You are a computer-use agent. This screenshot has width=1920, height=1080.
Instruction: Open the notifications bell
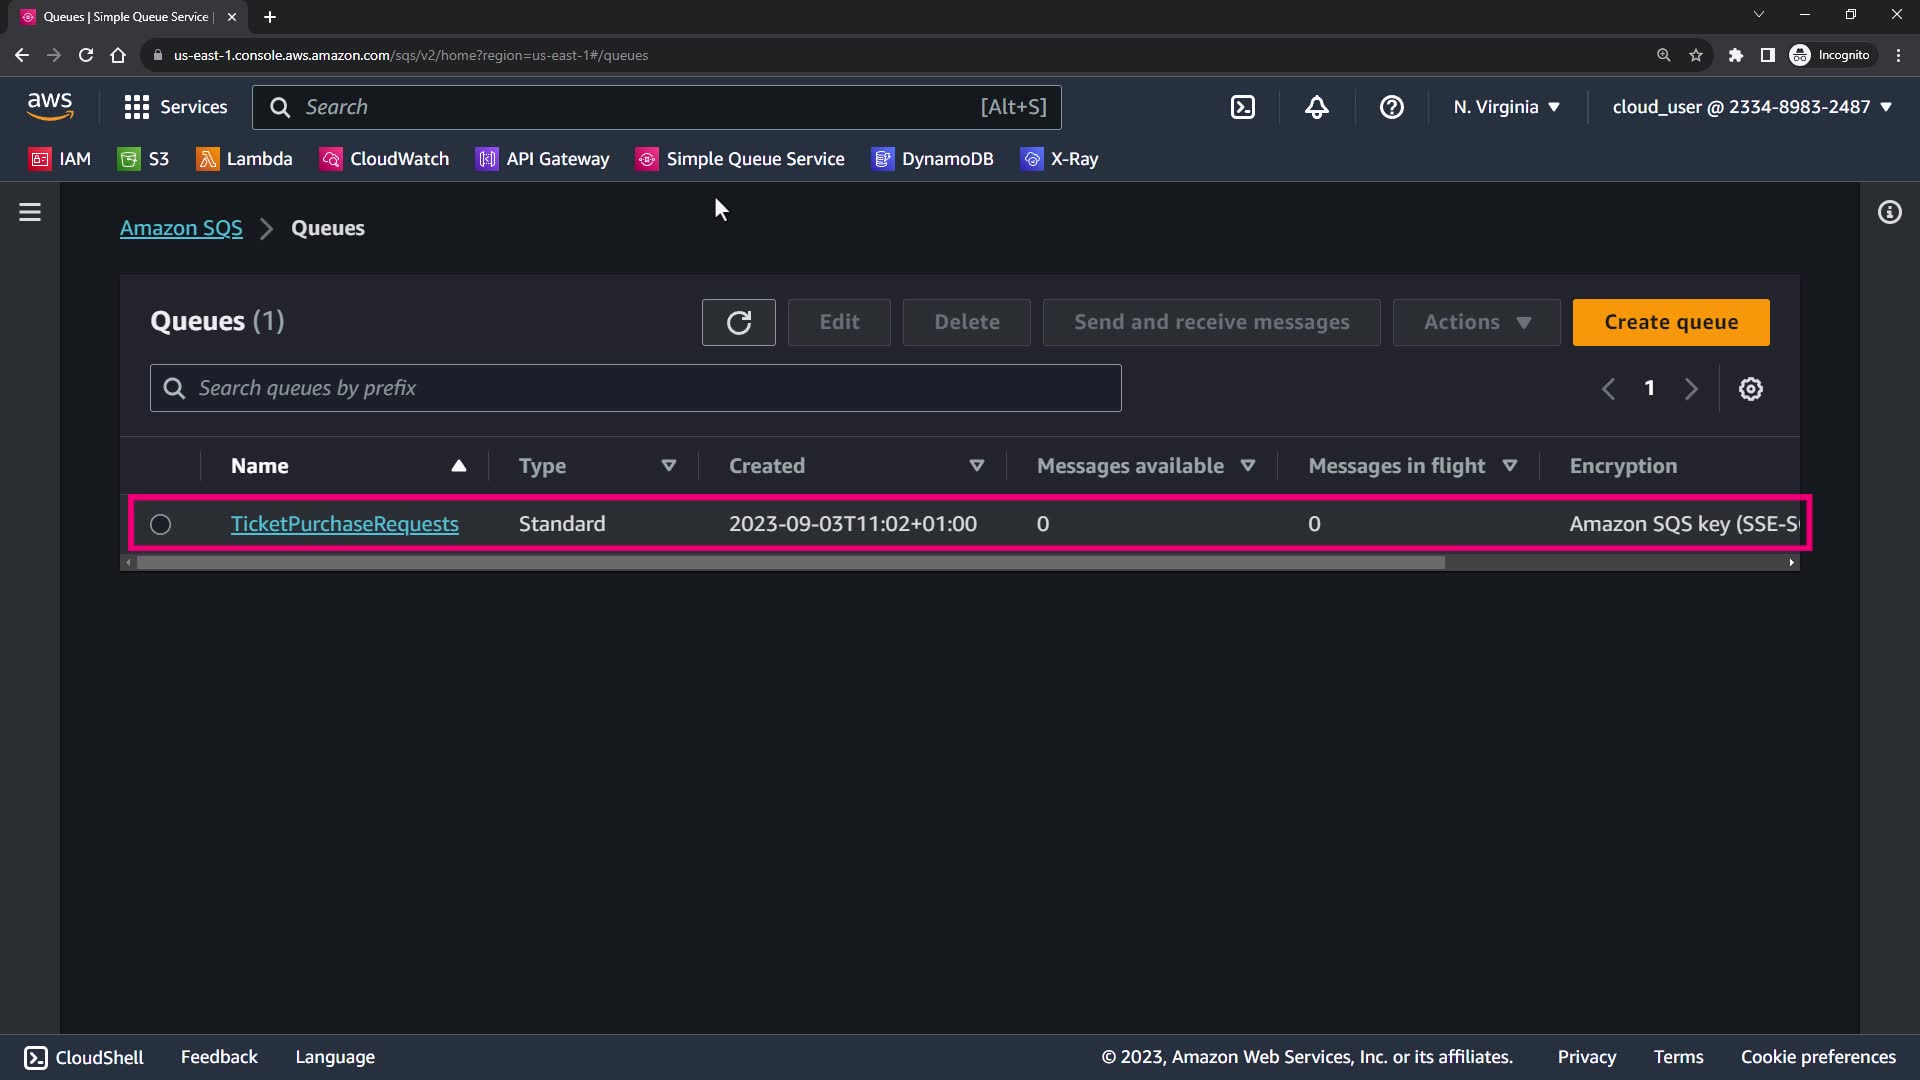tap(1317, 107)
